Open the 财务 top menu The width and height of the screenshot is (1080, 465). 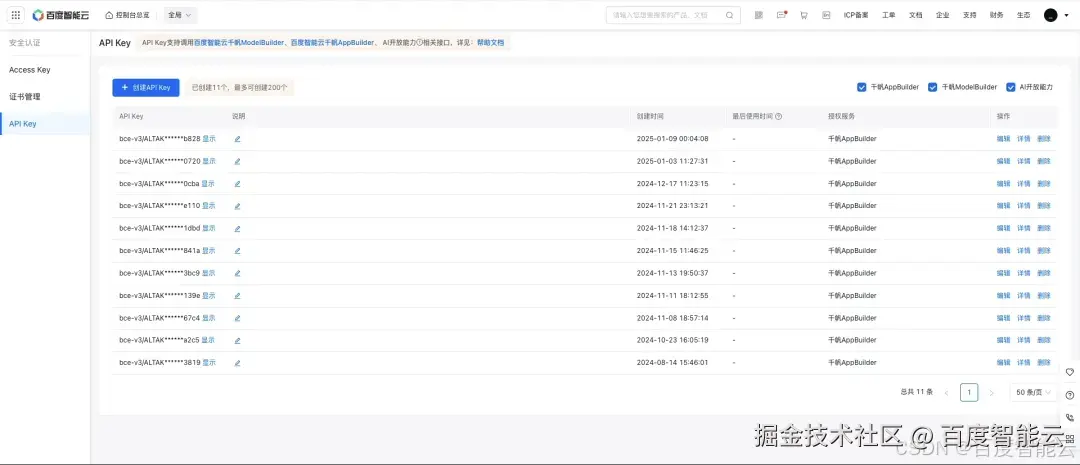click(996, 15)
